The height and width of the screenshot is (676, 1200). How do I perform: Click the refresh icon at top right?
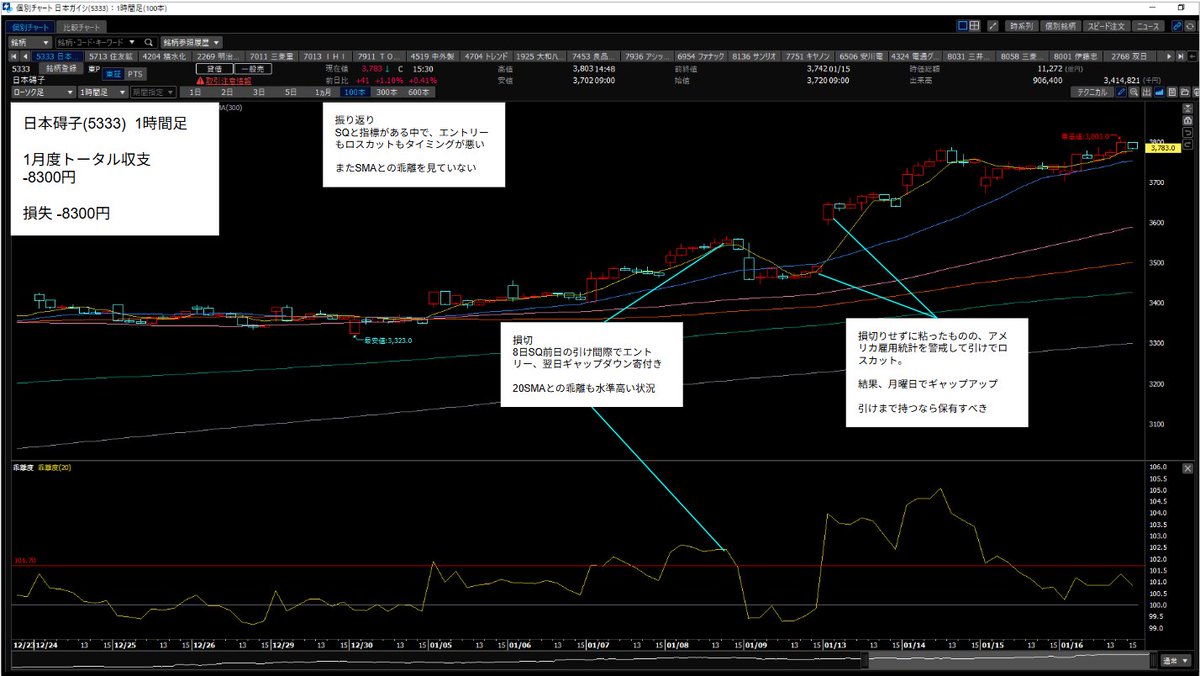[x=1189, y=27]
